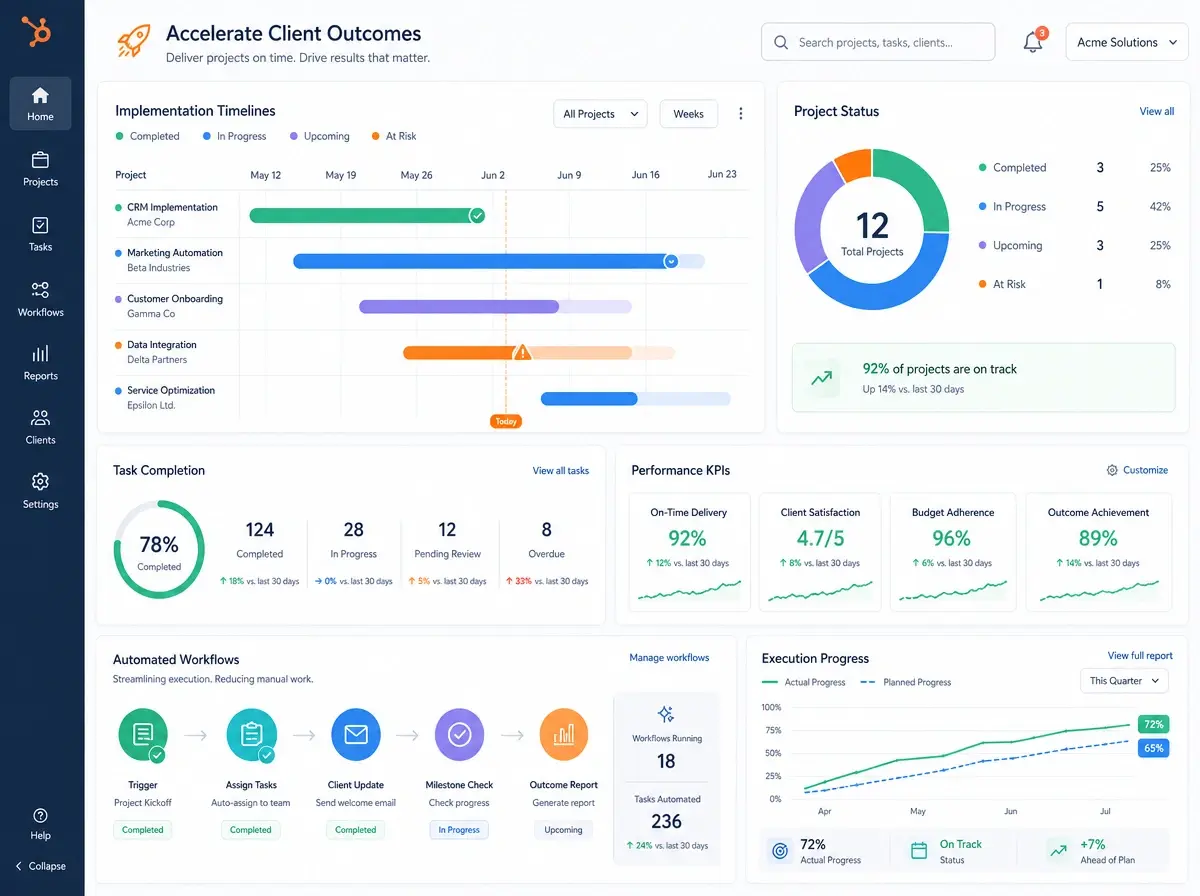The width and height of the screenshot is (1200, 896).
Task: Open the All Projects filter dropdown
Action: [600, 114]
